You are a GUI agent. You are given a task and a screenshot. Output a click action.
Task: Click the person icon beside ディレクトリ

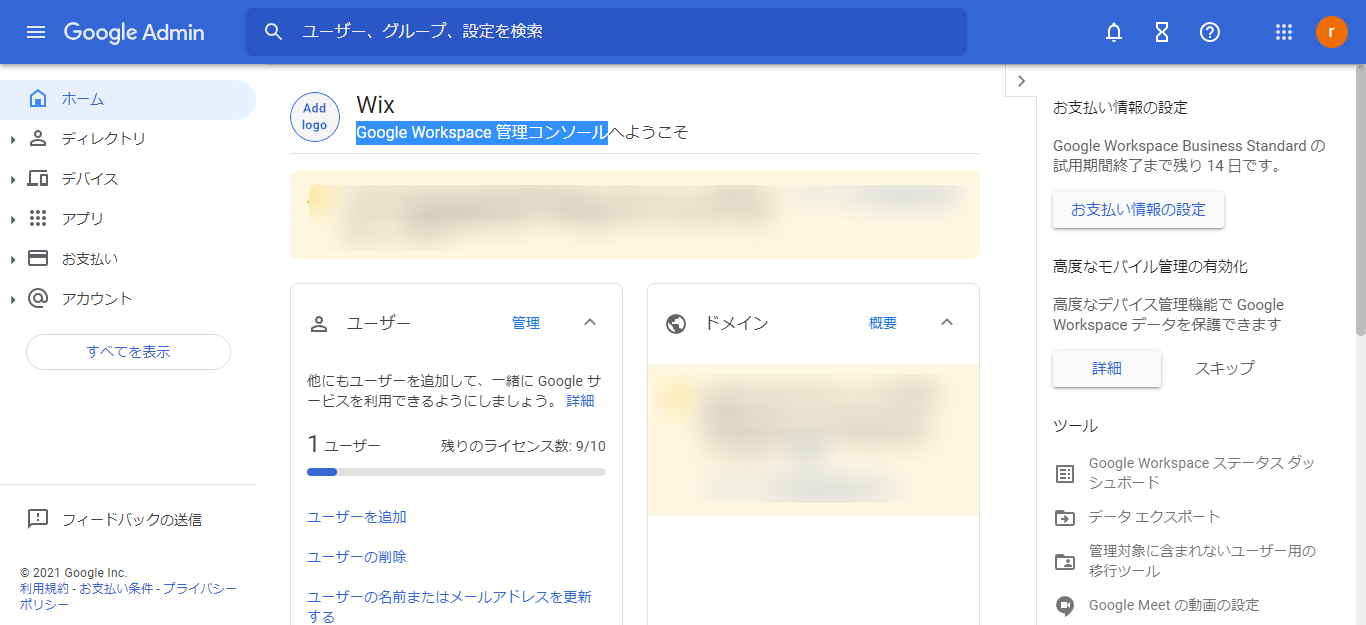coord(38,138)
